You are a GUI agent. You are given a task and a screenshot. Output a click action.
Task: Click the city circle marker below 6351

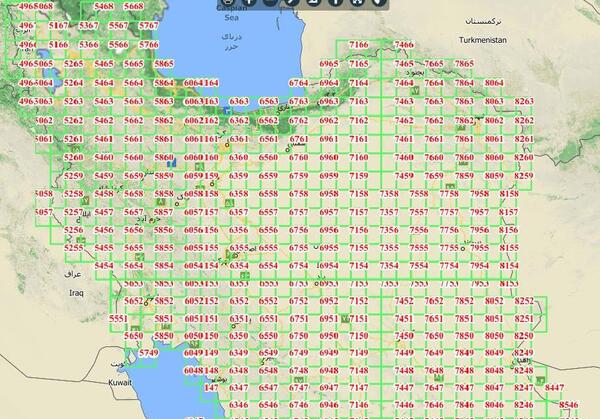tap(233, 326)
